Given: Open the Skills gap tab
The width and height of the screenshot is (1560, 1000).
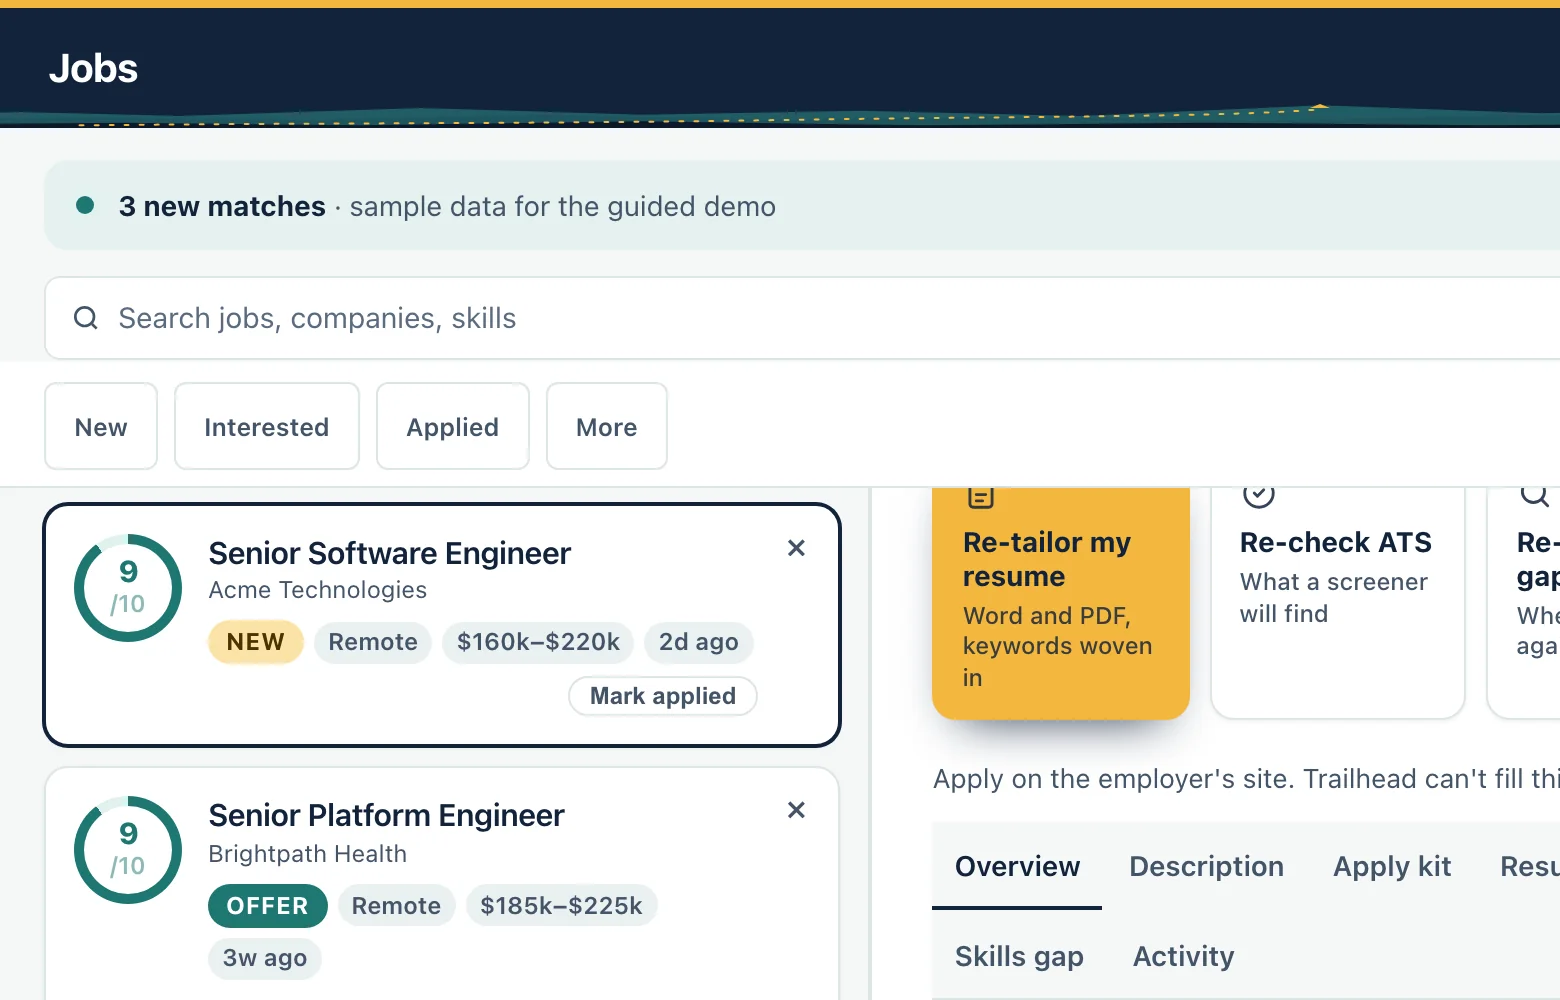Looking at the screenshot, I should (x=1019, y=956).
